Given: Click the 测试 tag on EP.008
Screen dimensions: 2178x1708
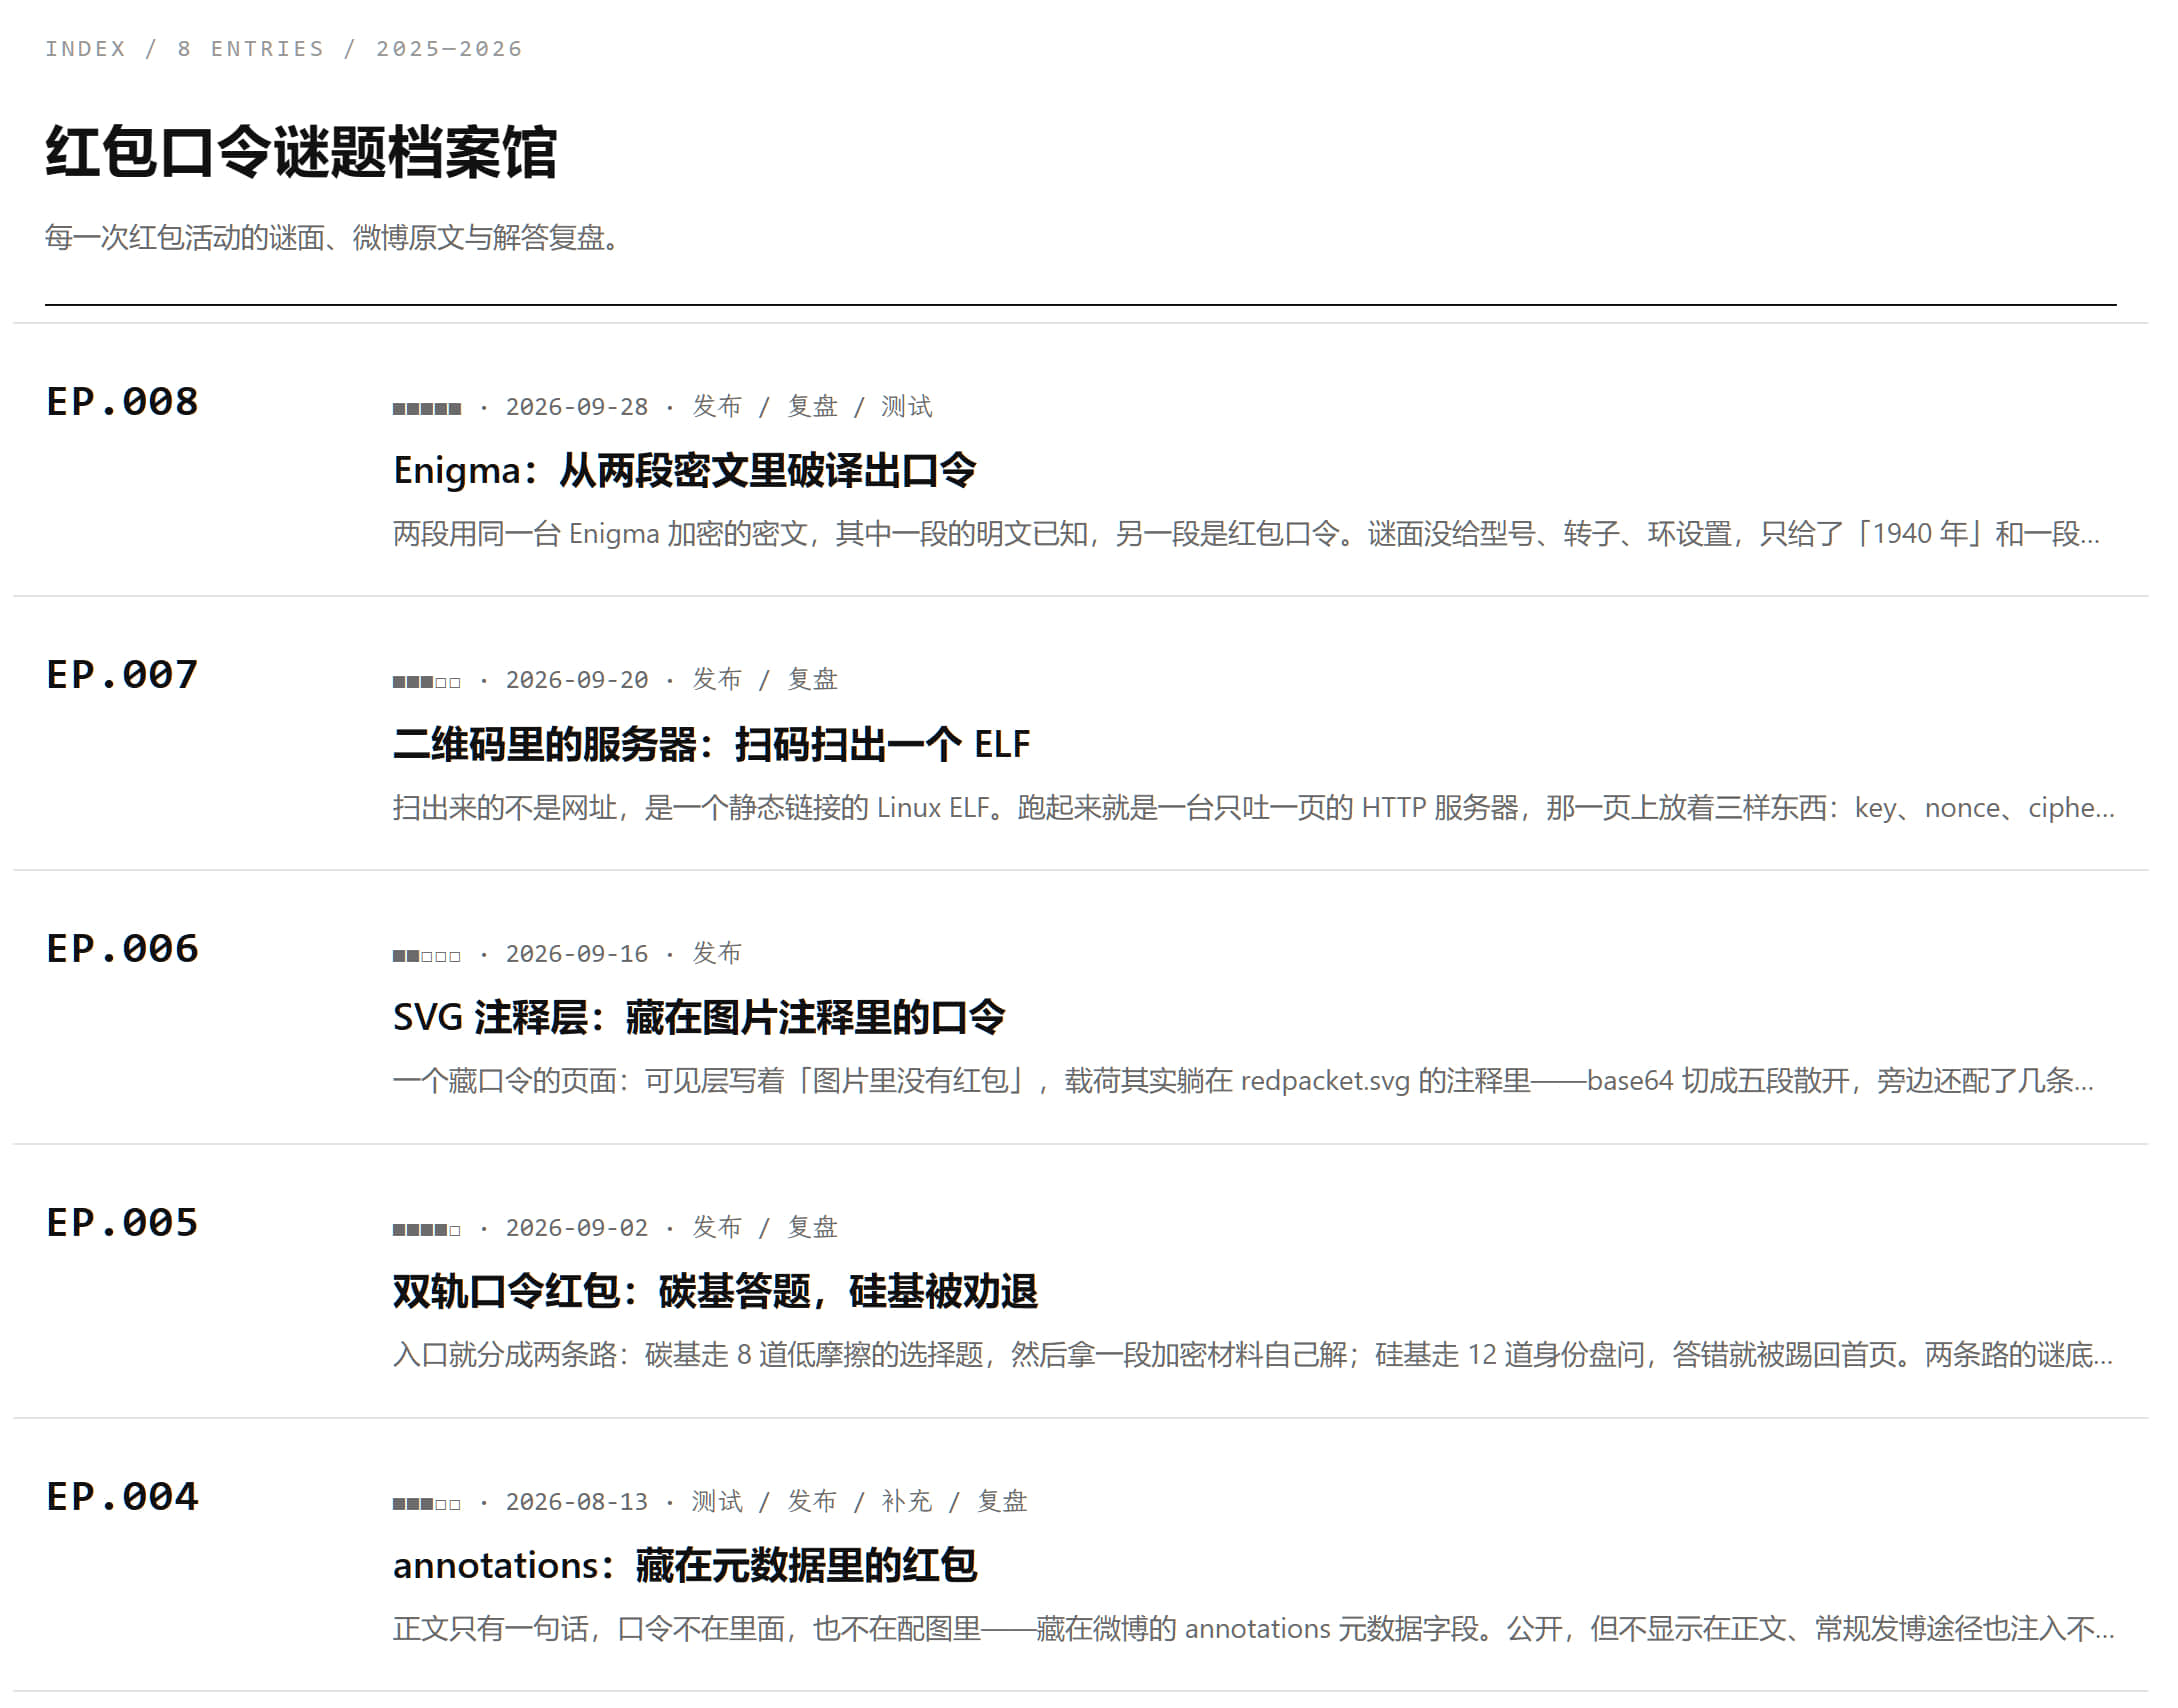Looking at the screenshot, I should (906, 407).
